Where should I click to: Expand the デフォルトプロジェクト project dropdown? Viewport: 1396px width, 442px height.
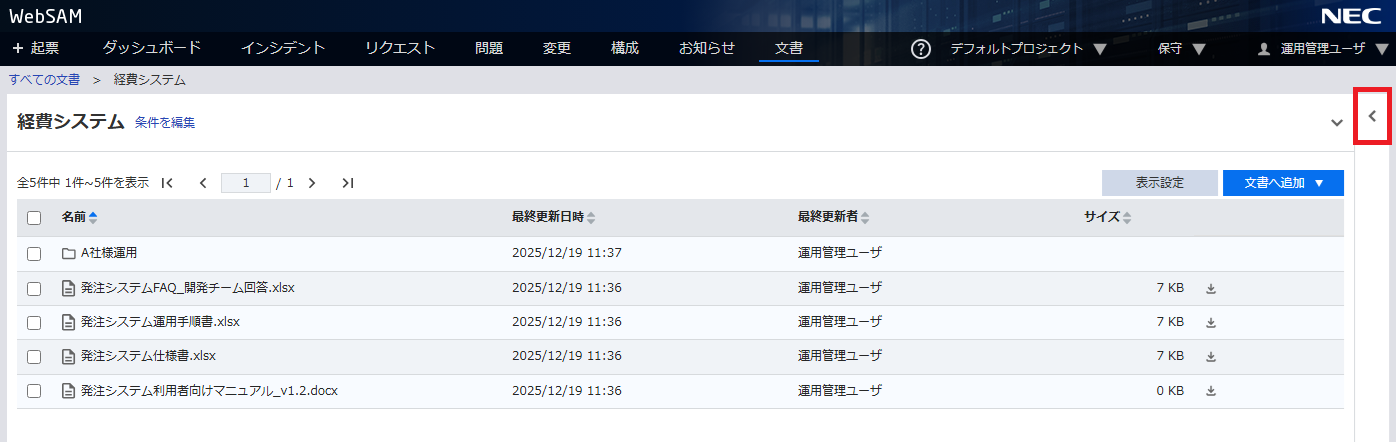pyautogui.click(x=1028, y=49)
